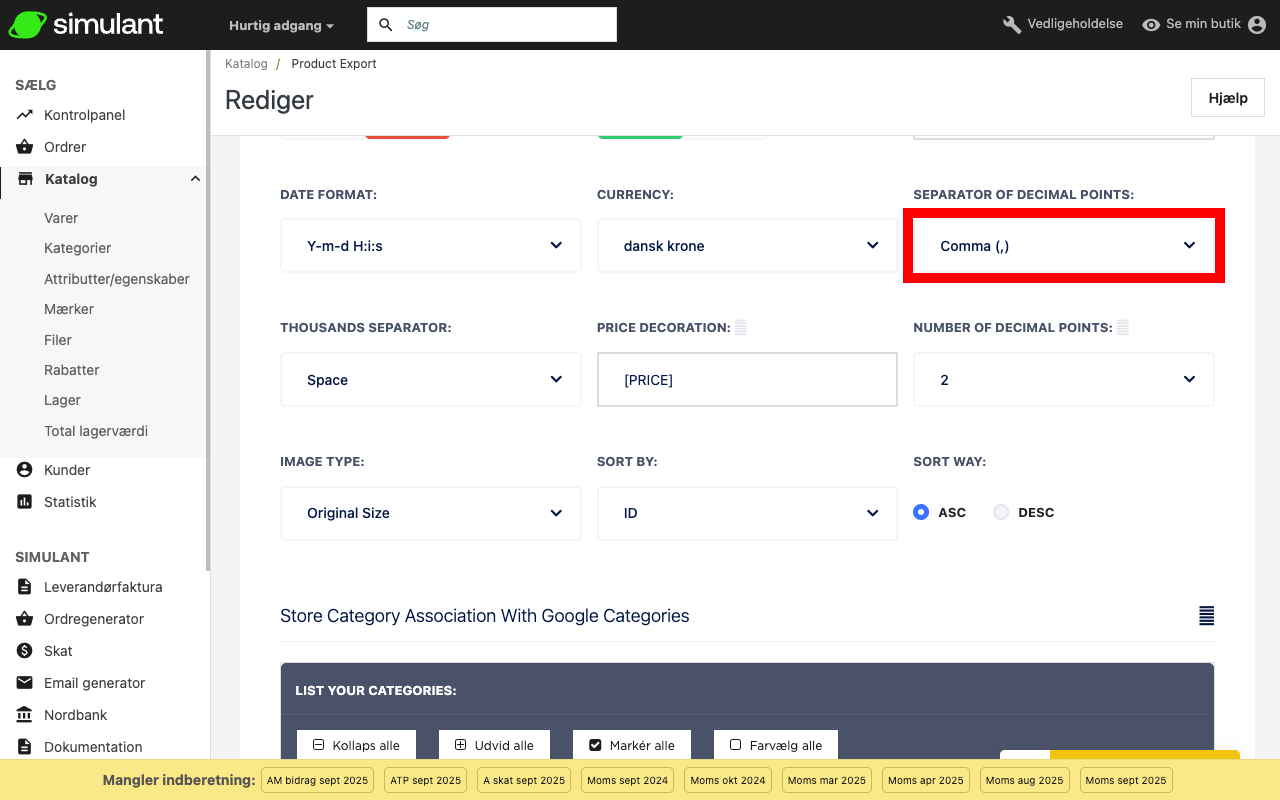
Task: Open the Date Format dropdown
Action: click(430, 246)
